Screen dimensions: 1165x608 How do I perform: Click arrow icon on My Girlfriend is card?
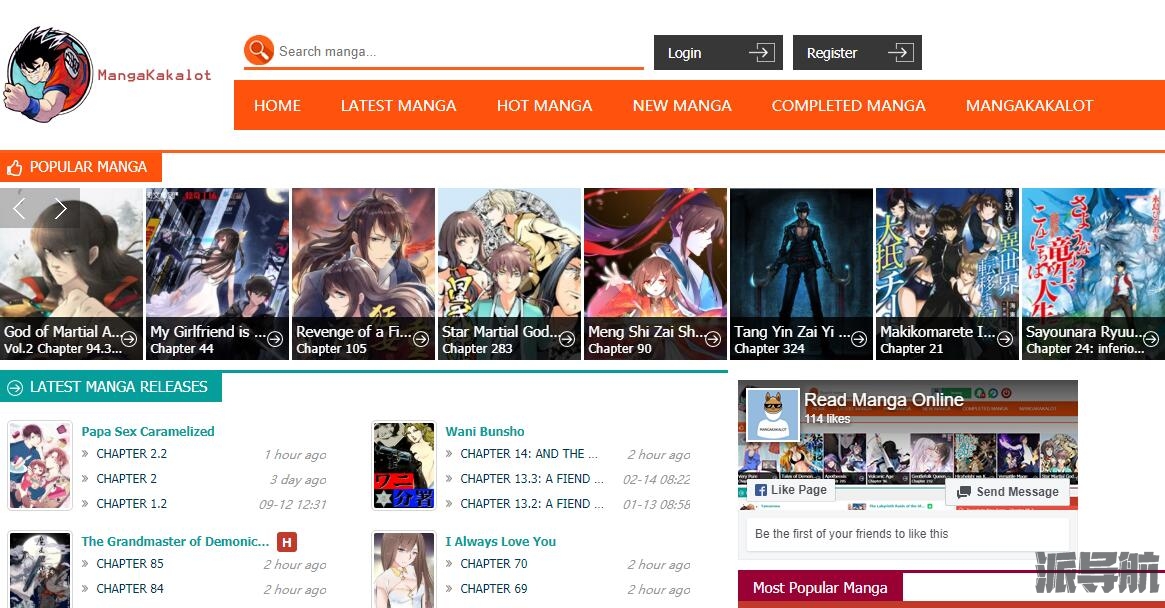(x=275, y=339)
